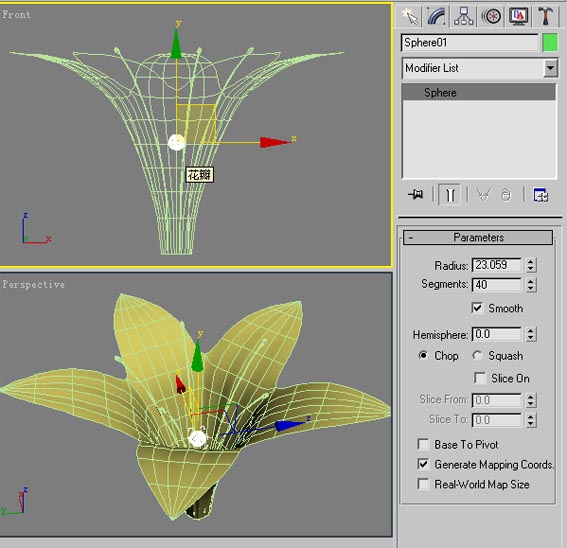
Task: Open Configure Modifier Sets icon
Action: coord(541,195)
